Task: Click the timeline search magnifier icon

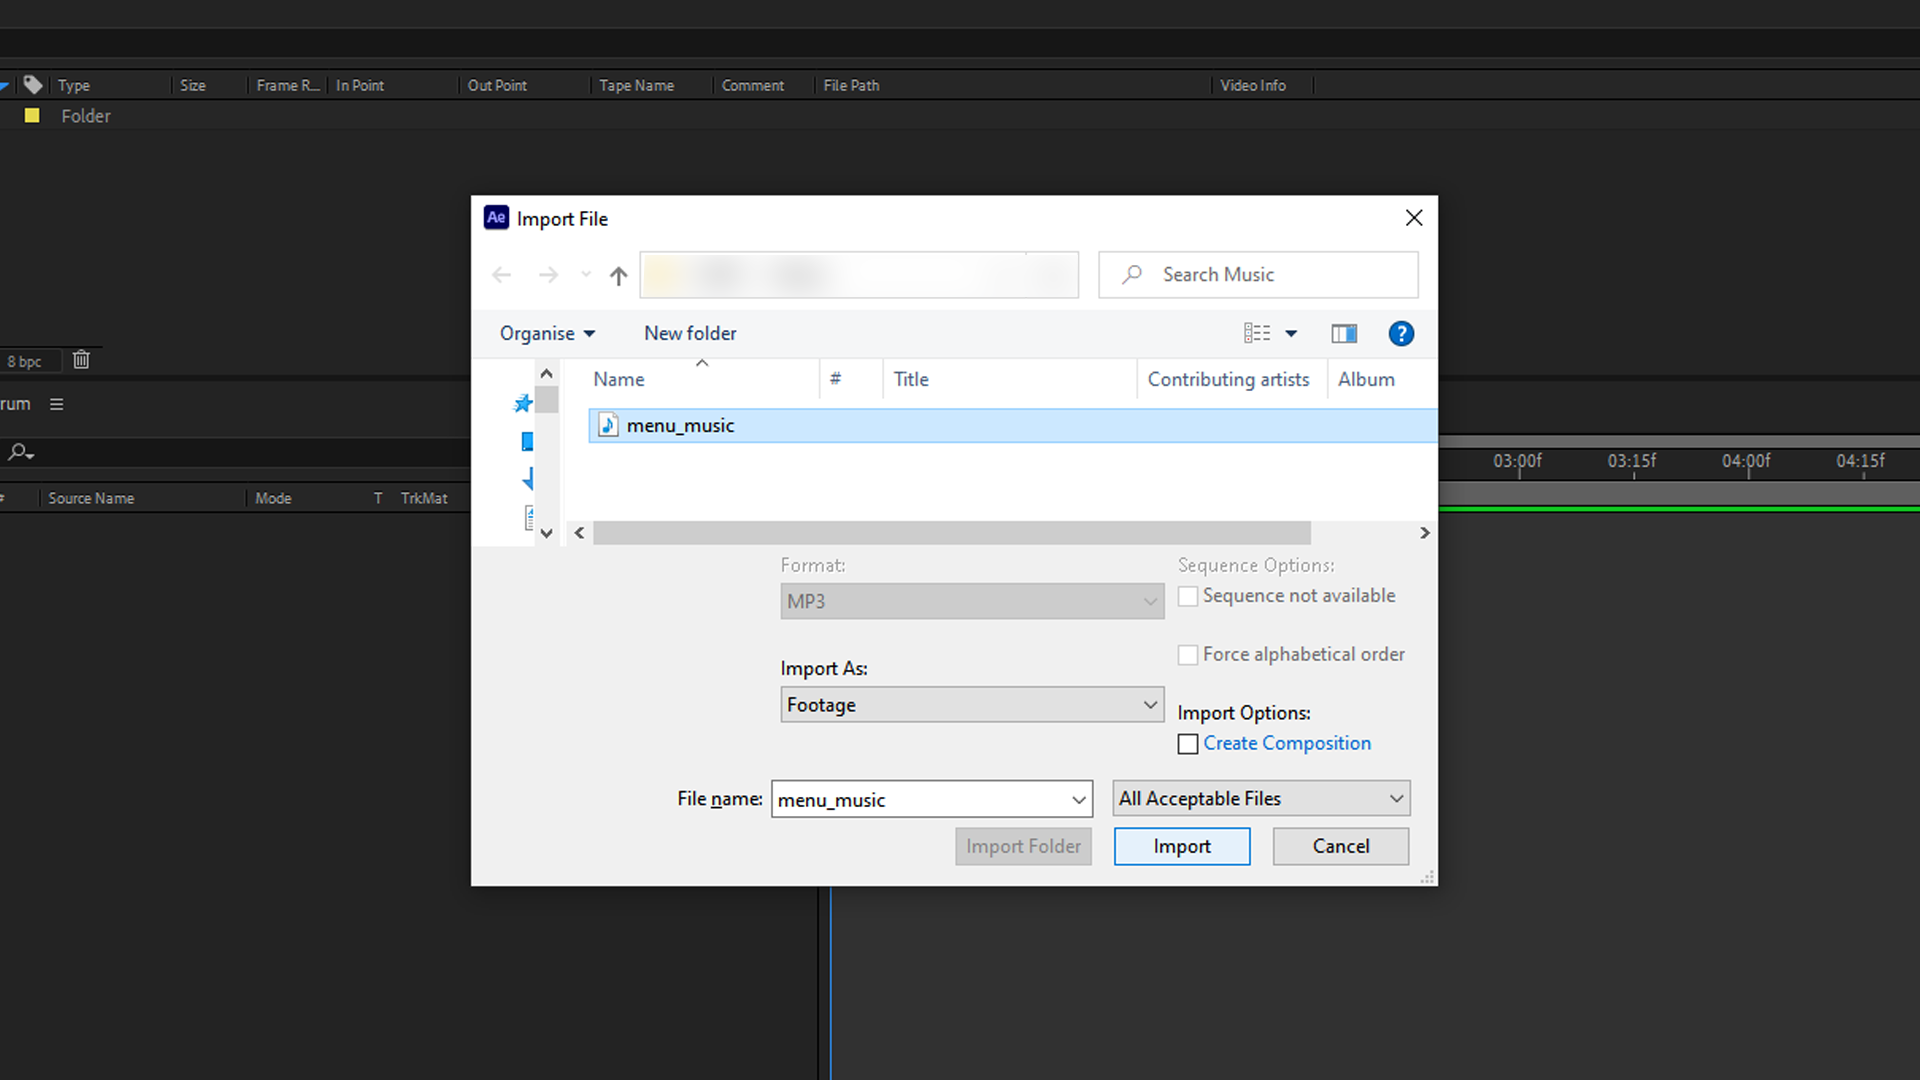Action: [20, 452]
